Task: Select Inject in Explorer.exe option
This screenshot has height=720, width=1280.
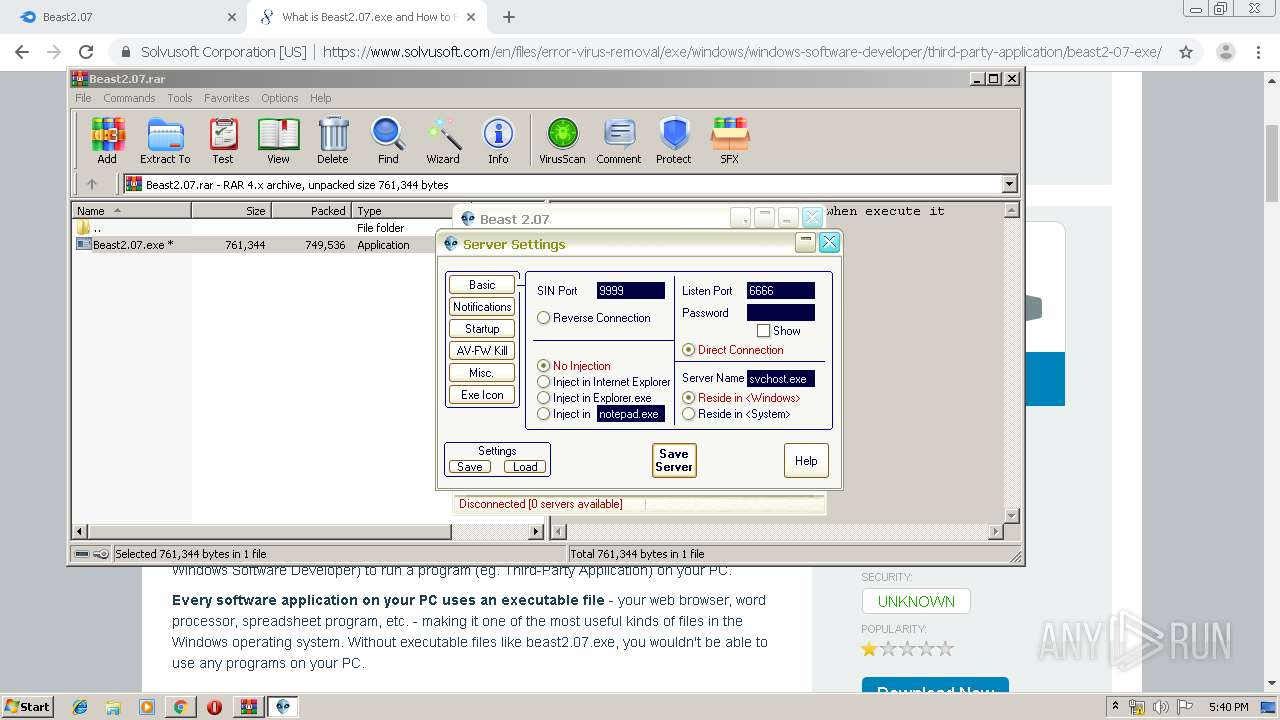Action: [544, 398]
